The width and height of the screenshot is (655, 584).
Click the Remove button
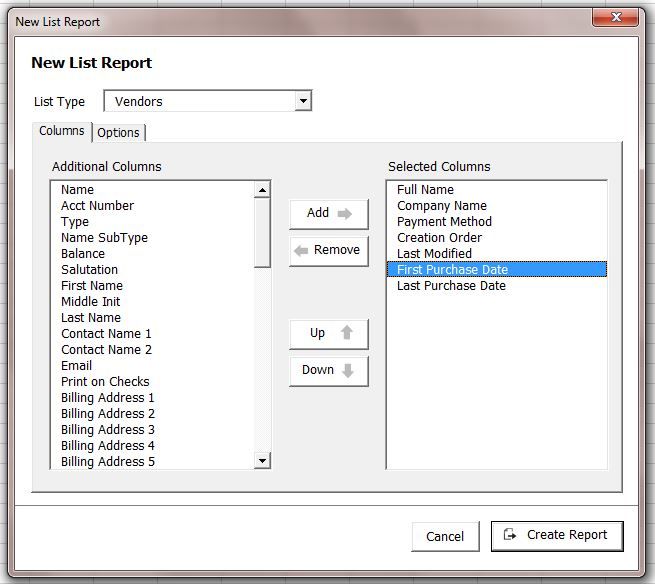pyautogui.click(x=329, y=251)
